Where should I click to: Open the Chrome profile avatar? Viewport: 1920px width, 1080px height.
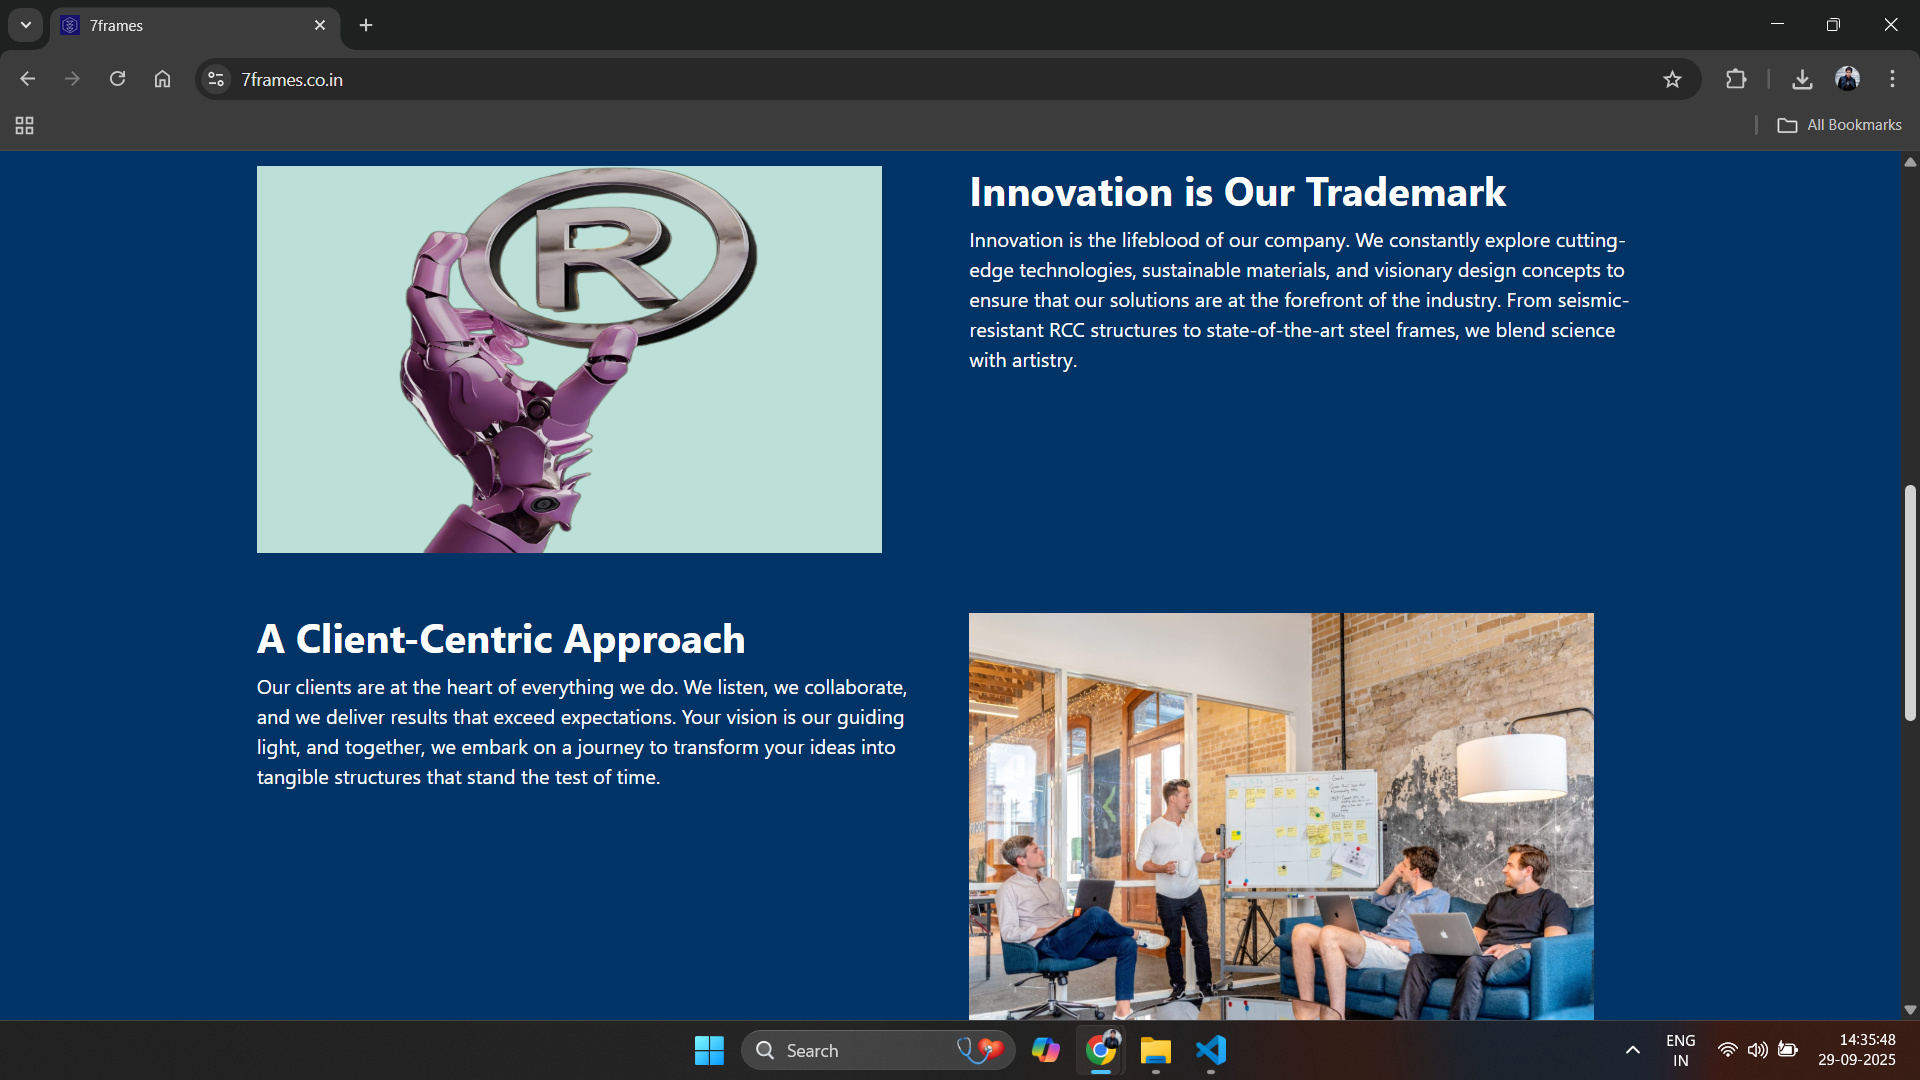click(1847, 79)
